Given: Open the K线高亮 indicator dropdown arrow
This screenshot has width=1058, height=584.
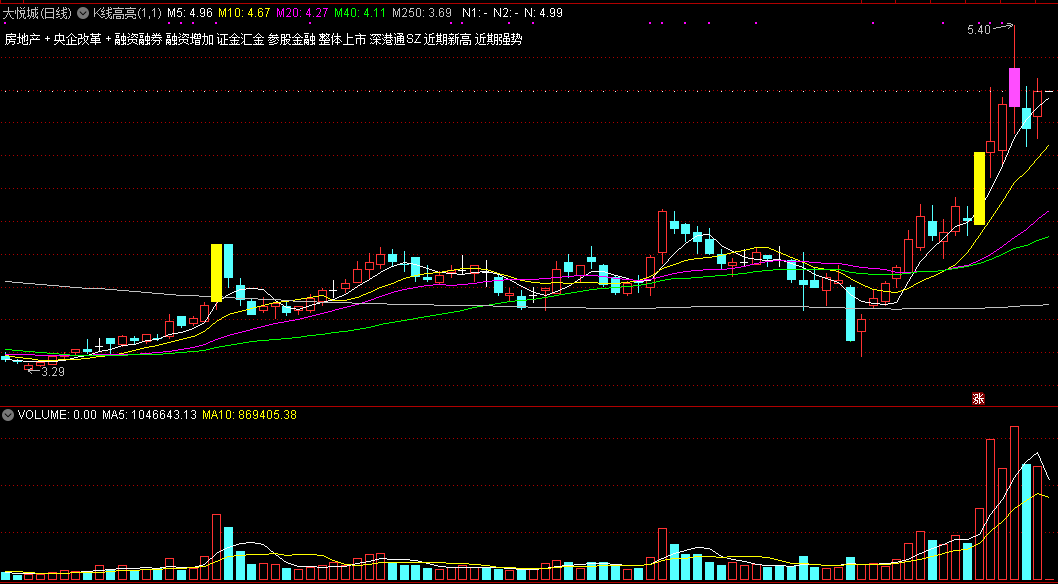Looking at the screenshot, I should point(83,13).
